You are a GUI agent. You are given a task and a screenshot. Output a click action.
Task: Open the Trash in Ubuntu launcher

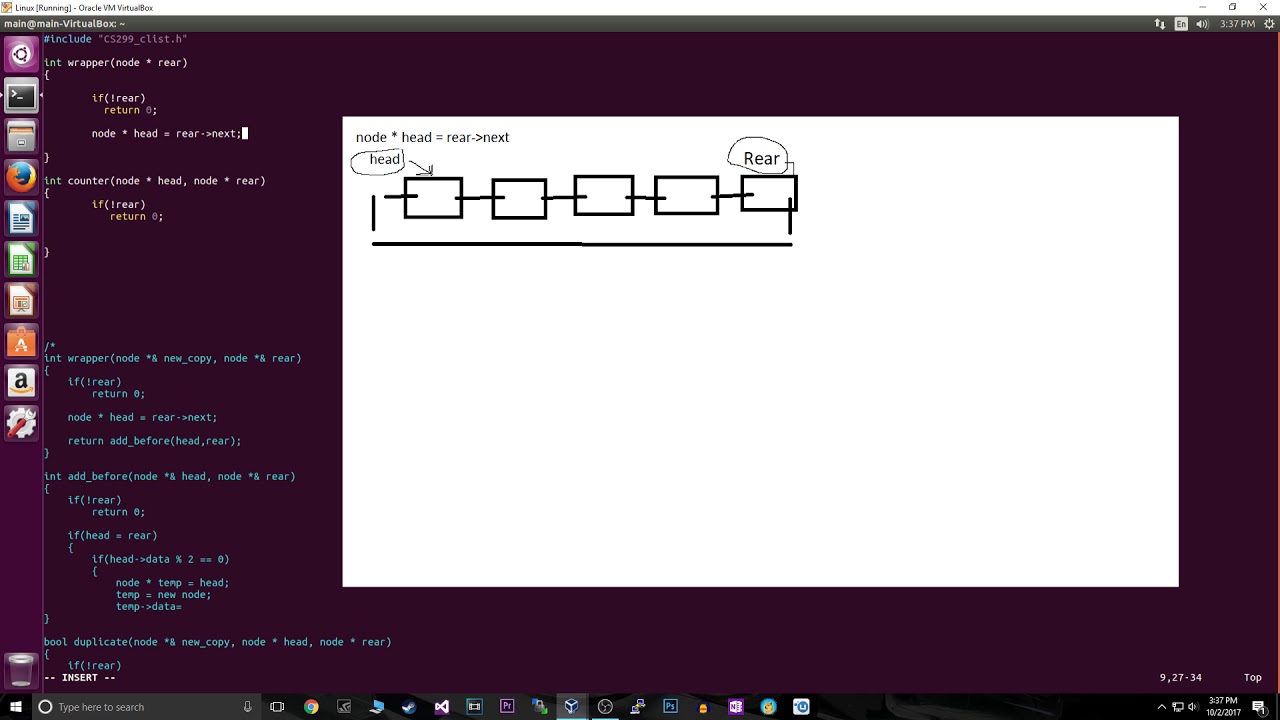[21, 669]
